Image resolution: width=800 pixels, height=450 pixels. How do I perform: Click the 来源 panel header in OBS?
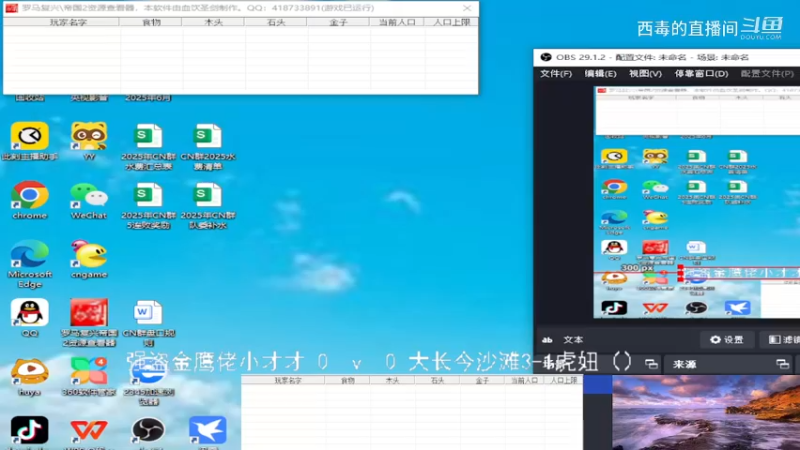tap(684, 364)
